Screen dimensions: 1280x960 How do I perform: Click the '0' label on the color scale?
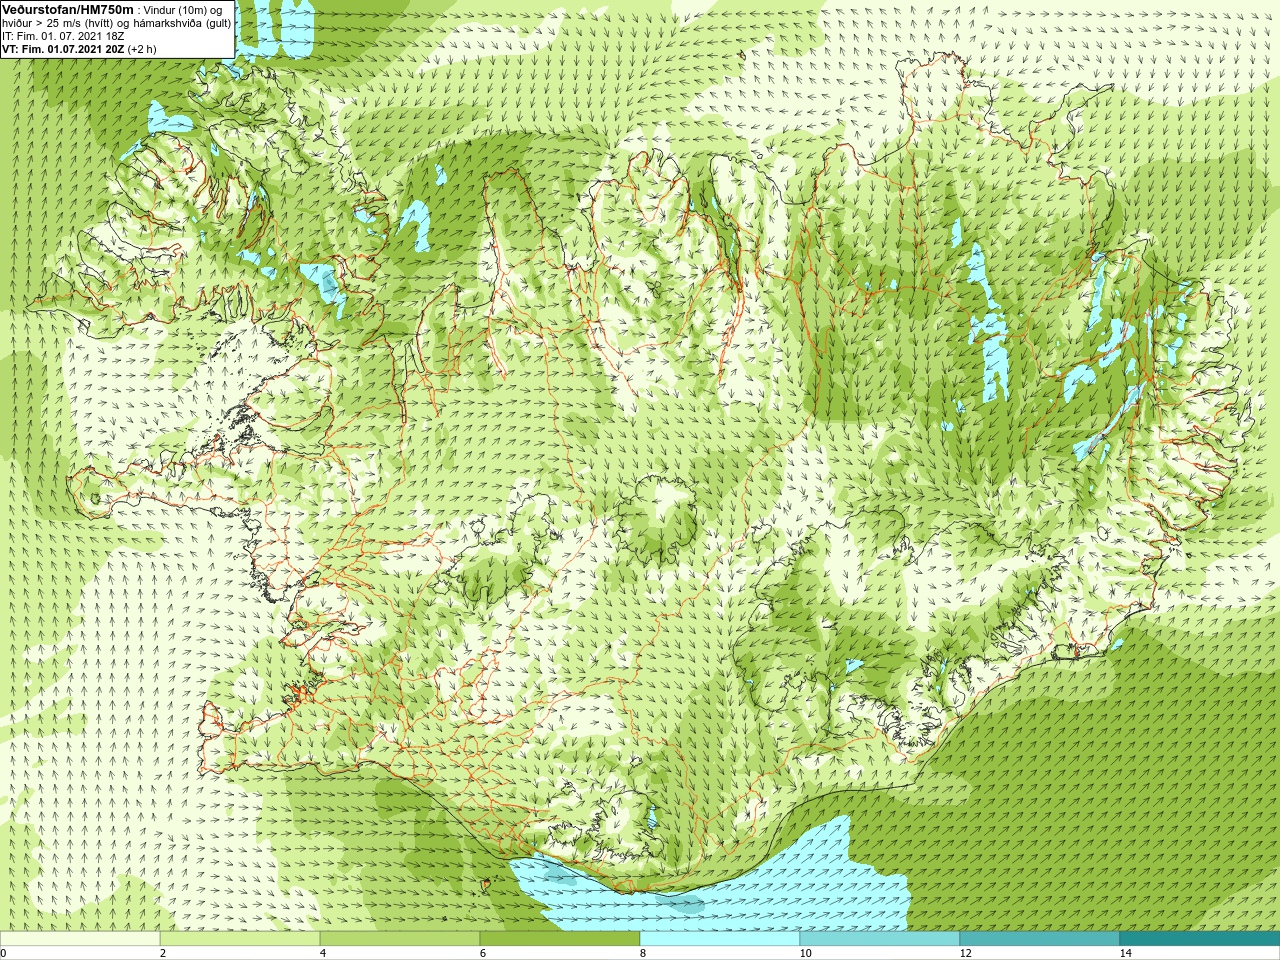3,953
